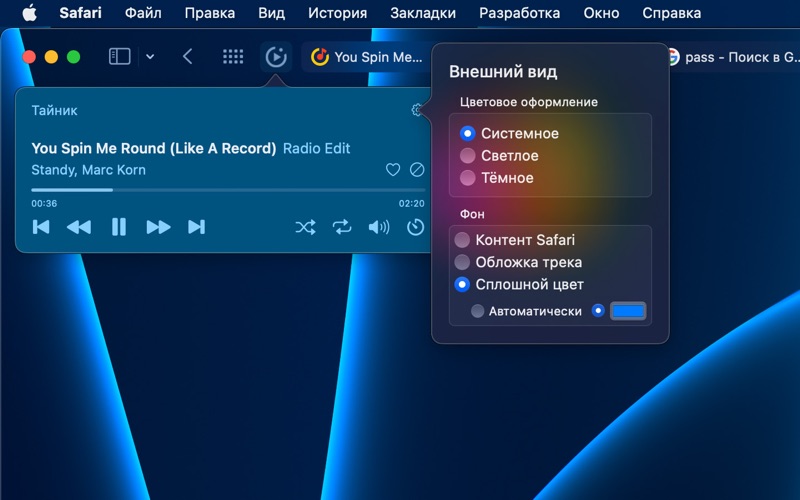Open the volume control
Screen dimensions: 800x500
point(379,227)
